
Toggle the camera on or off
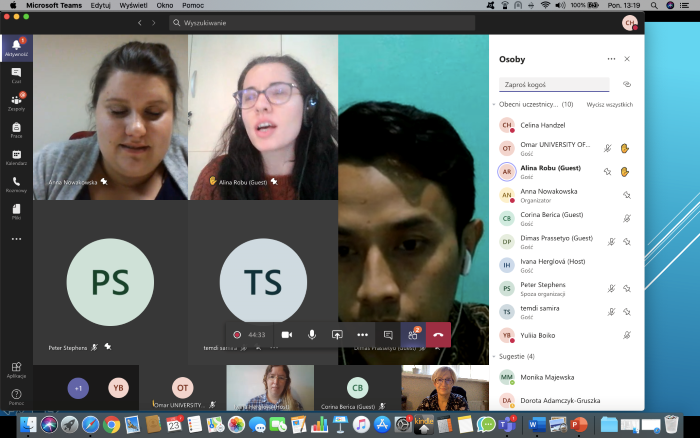[286, 335]
